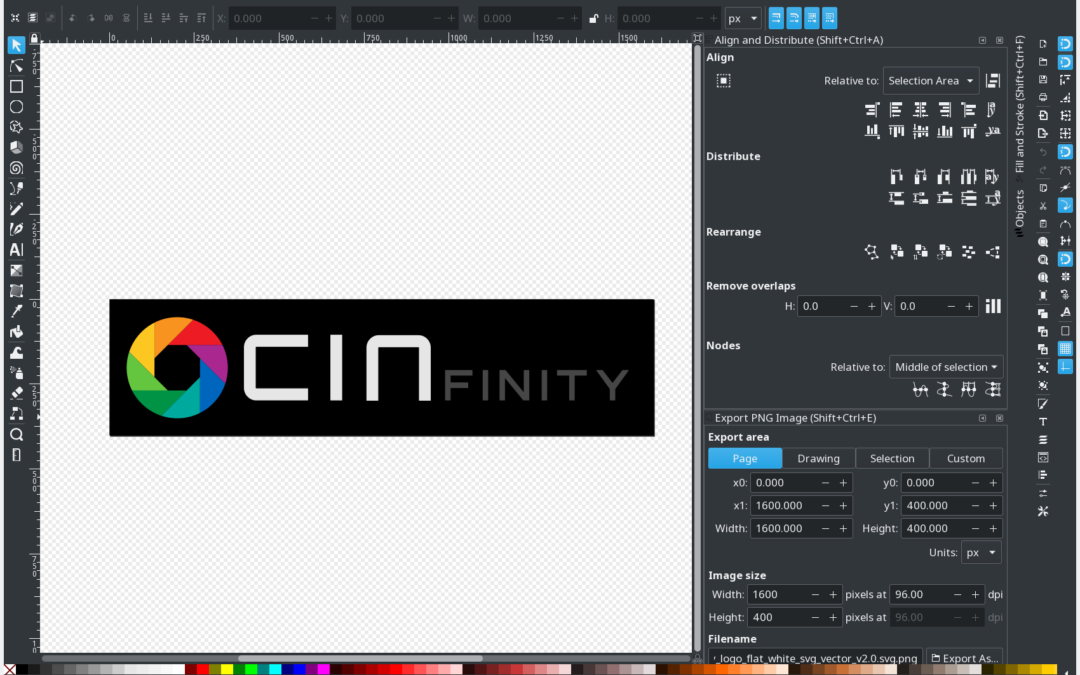Pick the yellow swatch in color palette
The height and width of the screenshot is (675, 1080).
click(226, 668)
